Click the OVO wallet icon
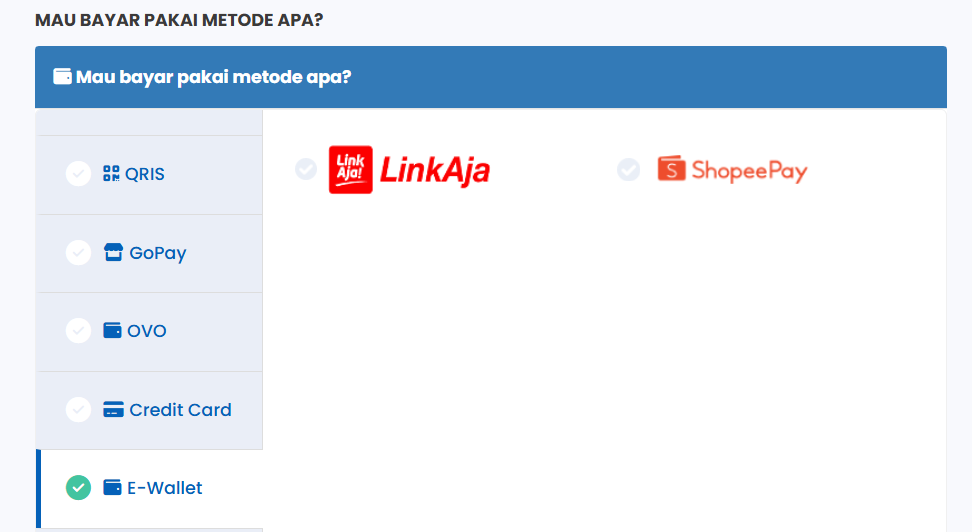Screen dimensions: 972x532 pos(112,331)
